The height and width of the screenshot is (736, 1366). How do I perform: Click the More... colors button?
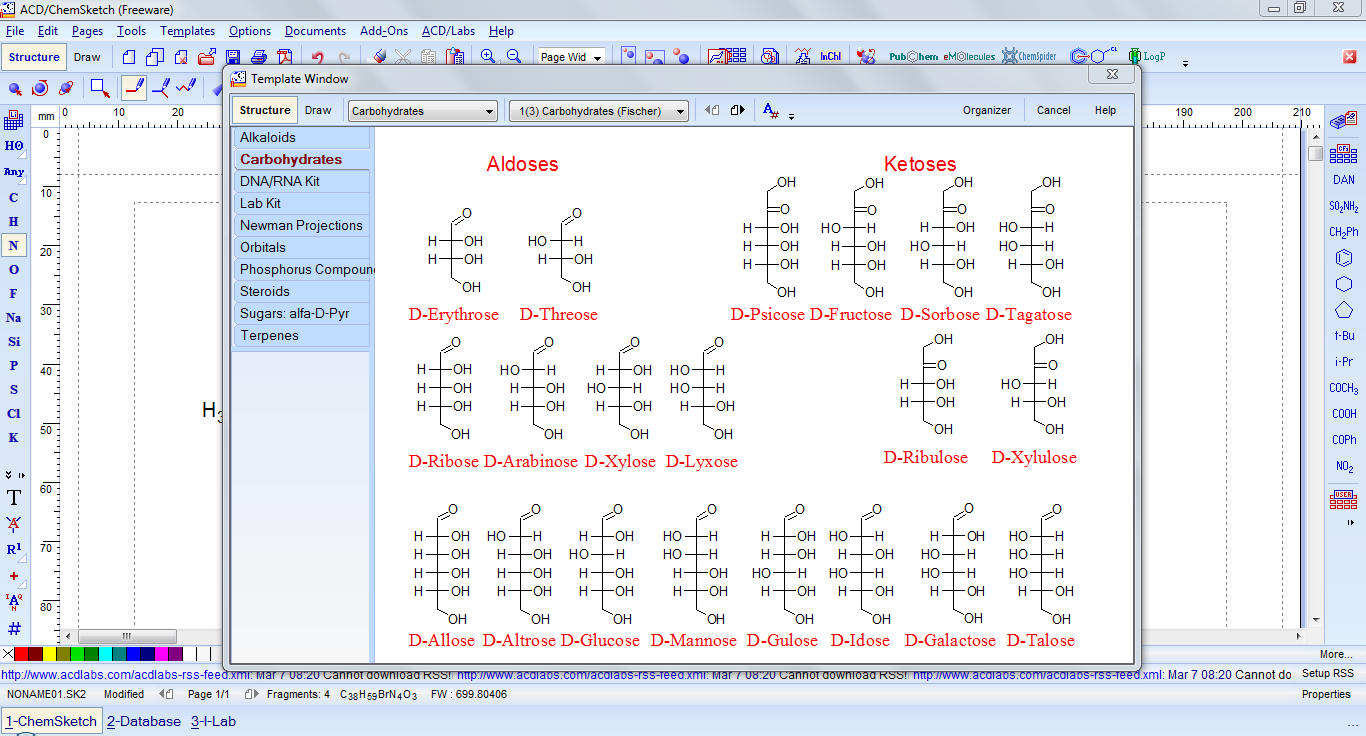click(x=1336, y=654)
